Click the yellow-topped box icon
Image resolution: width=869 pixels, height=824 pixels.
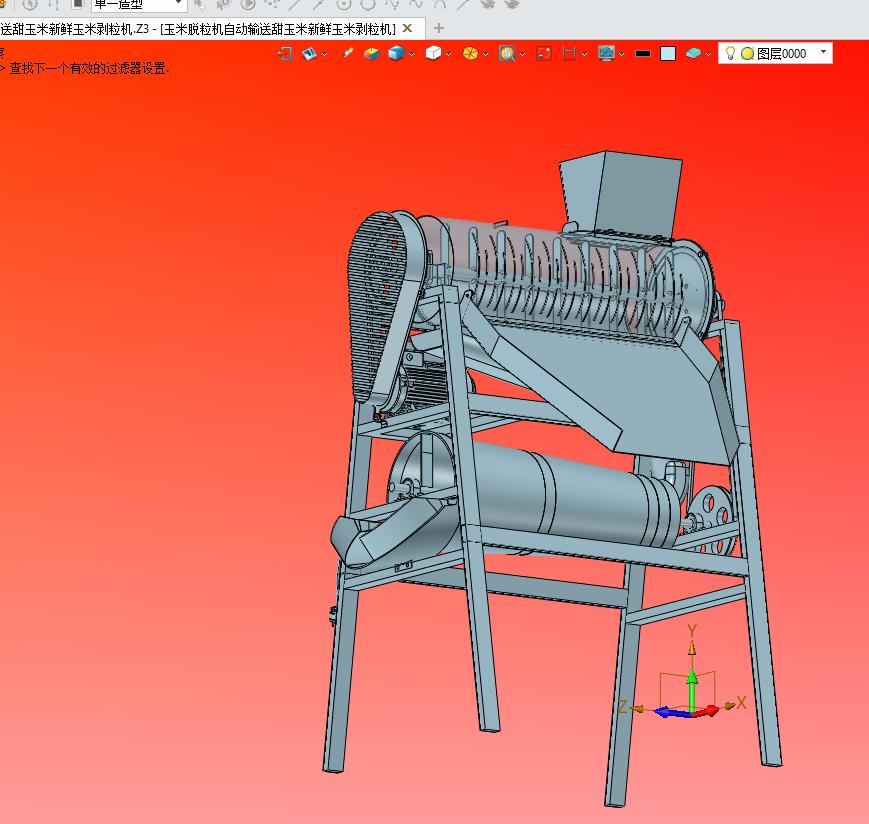coord(371,53)
